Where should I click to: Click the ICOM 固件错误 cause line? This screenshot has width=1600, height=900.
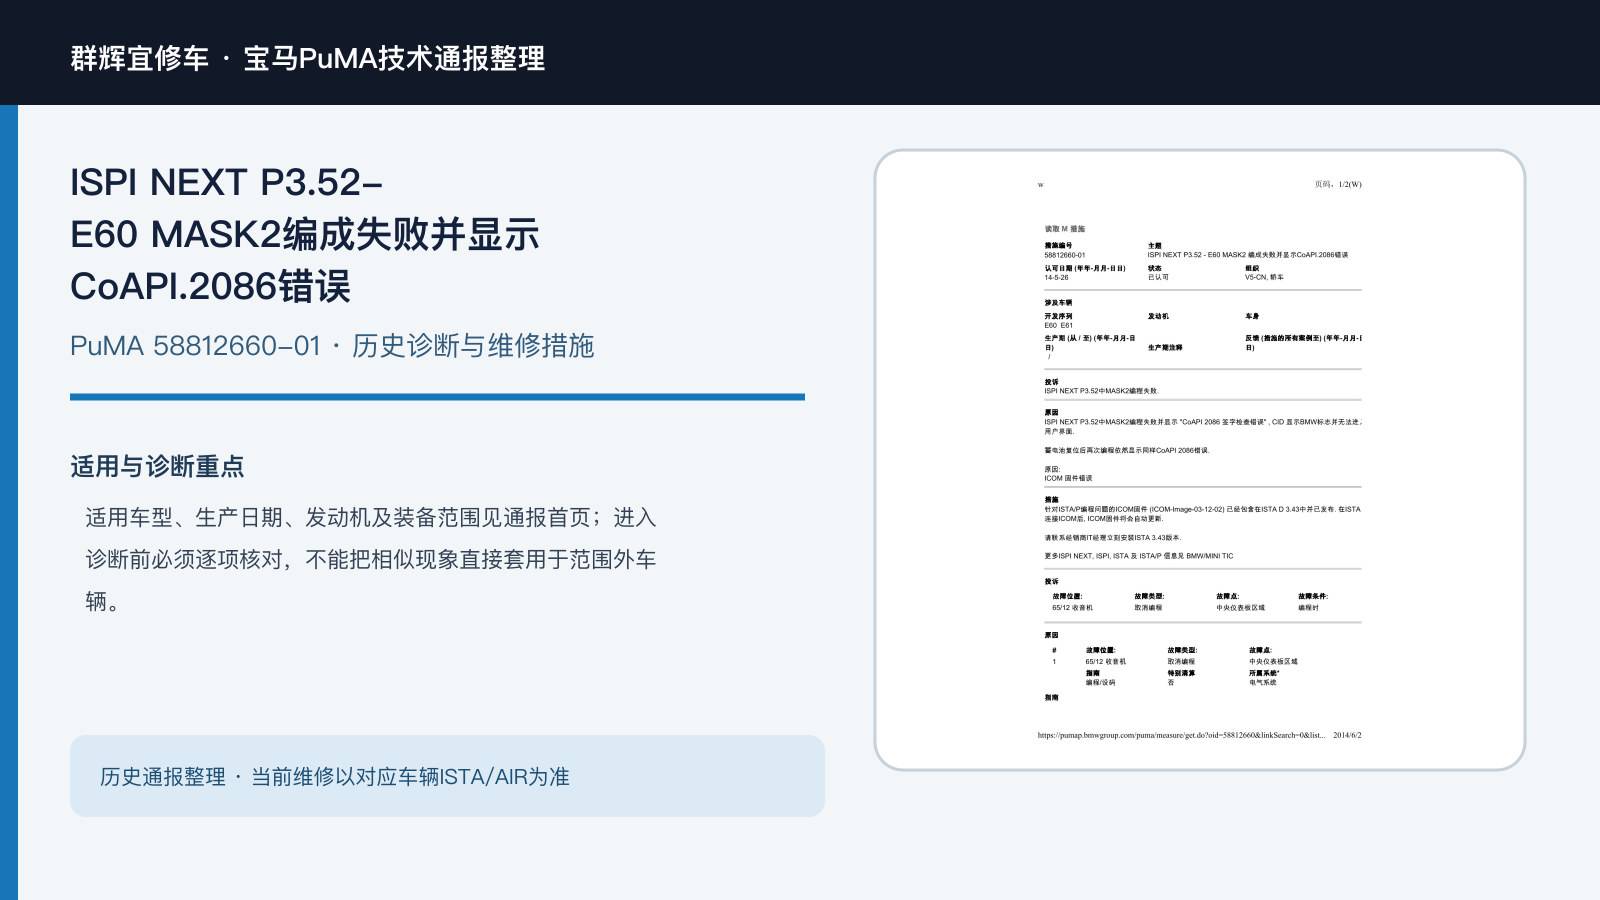[1068, 478]
